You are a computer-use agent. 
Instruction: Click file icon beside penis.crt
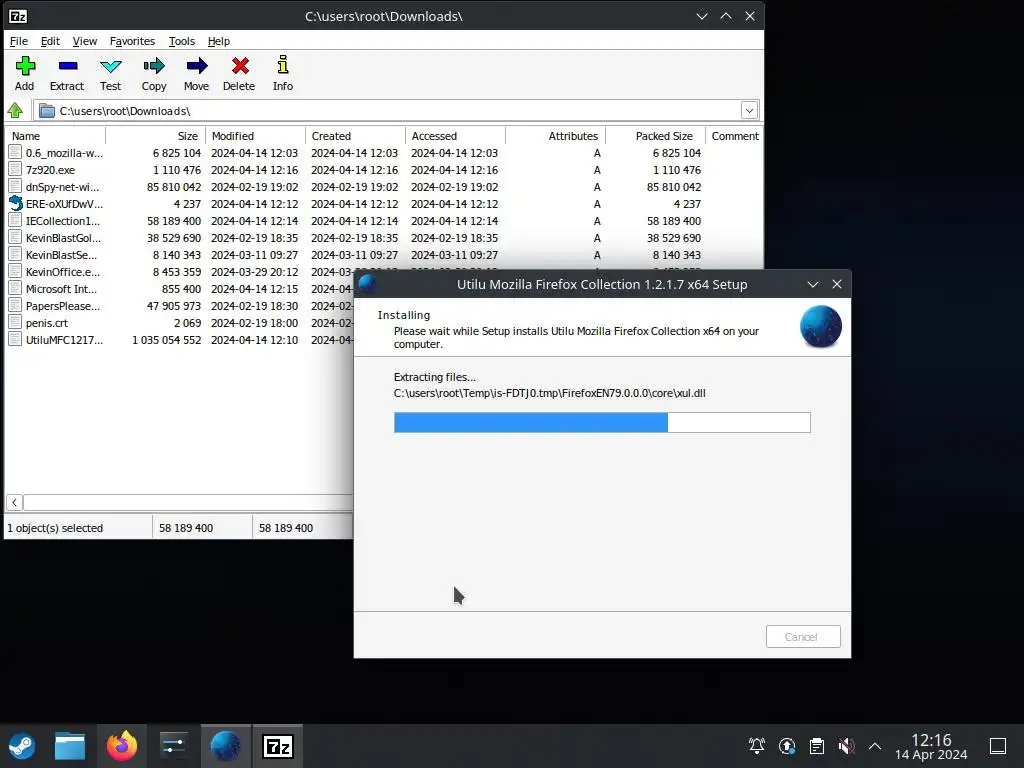pos(15,323)
